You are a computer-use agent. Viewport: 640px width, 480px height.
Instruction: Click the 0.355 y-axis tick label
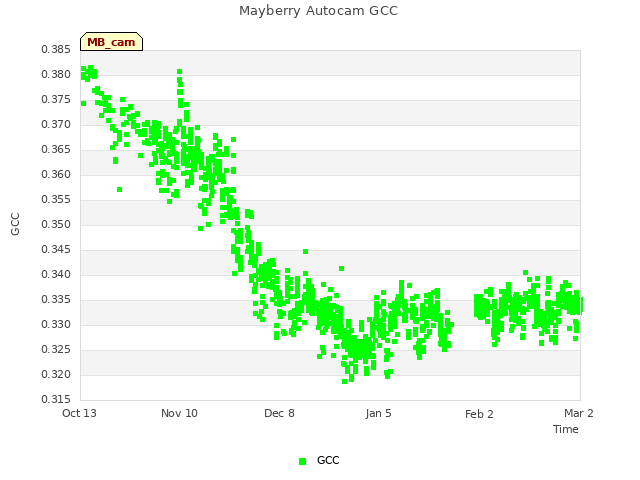pyautogui.click(x=56, y=200)
